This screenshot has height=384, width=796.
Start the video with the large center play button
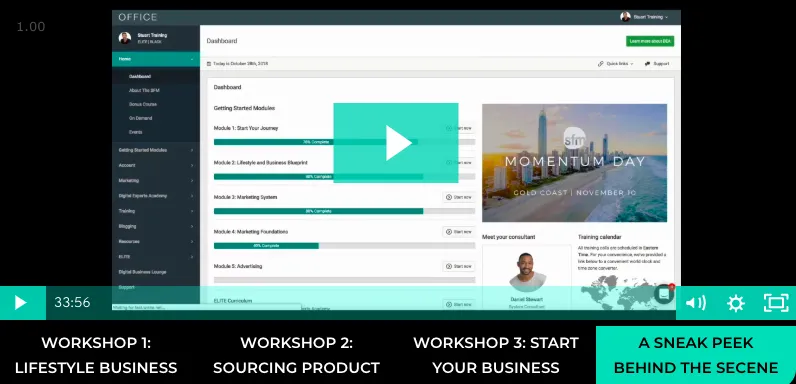[396, 143]
